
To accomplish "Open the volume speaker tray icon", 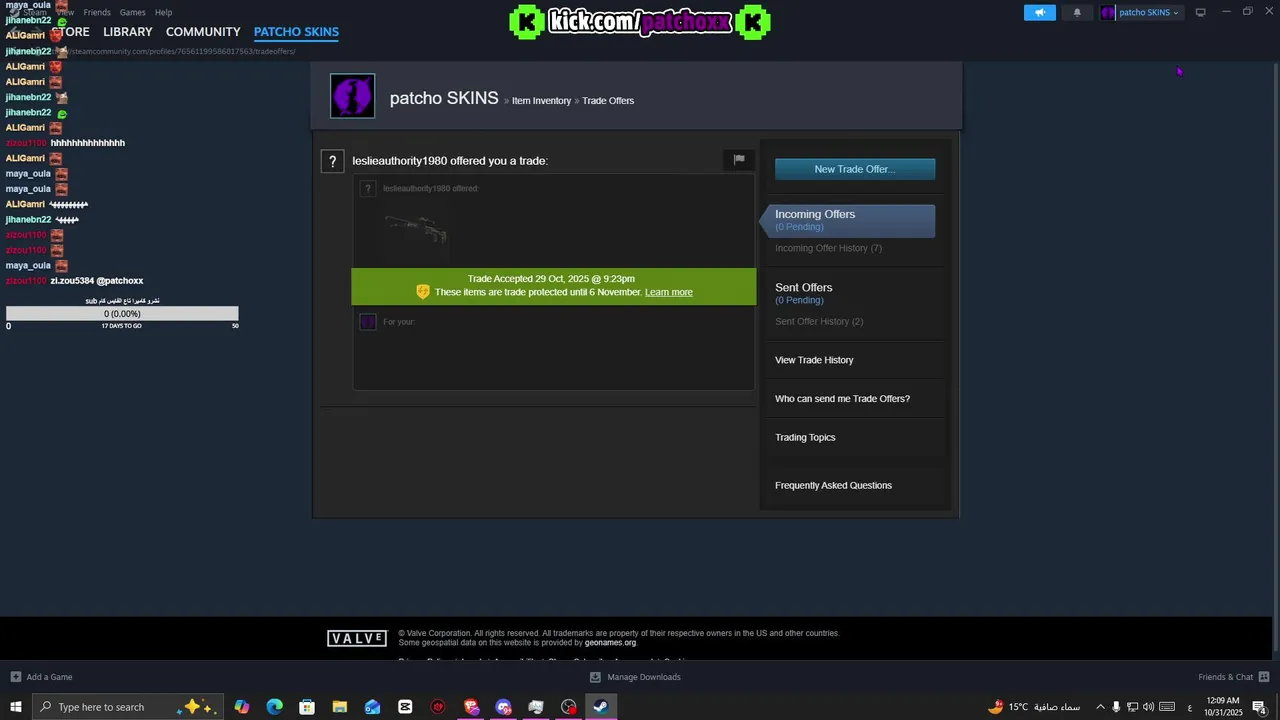I will tap(1148, 707).
